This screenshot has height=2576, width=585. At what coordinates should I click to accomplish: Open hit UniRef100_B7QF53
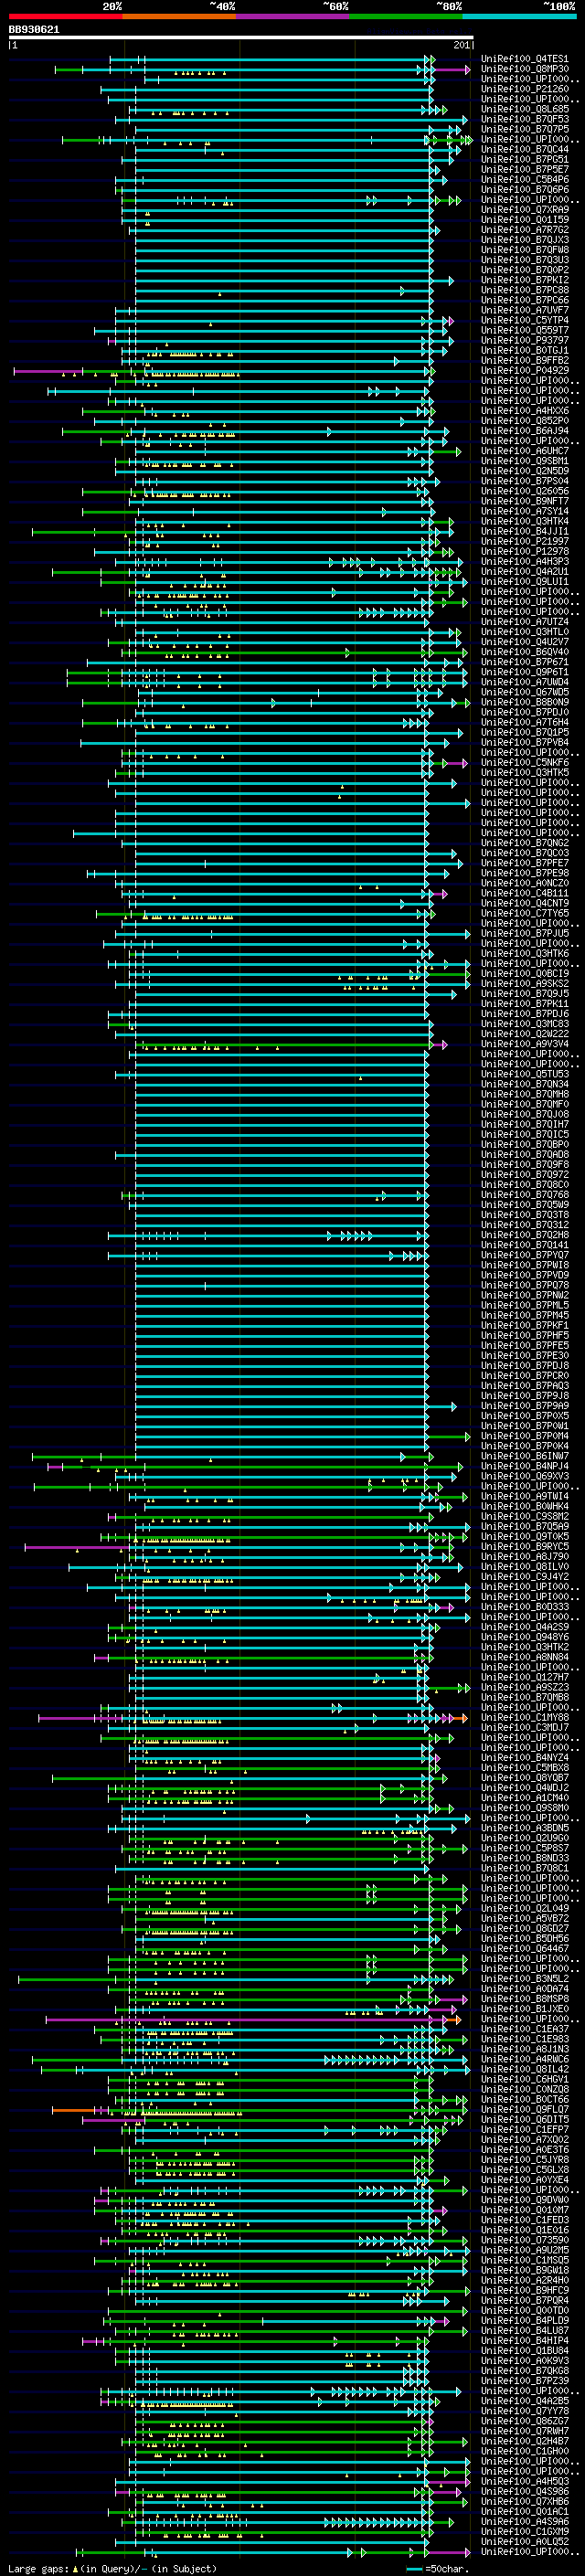coord(524,119)
